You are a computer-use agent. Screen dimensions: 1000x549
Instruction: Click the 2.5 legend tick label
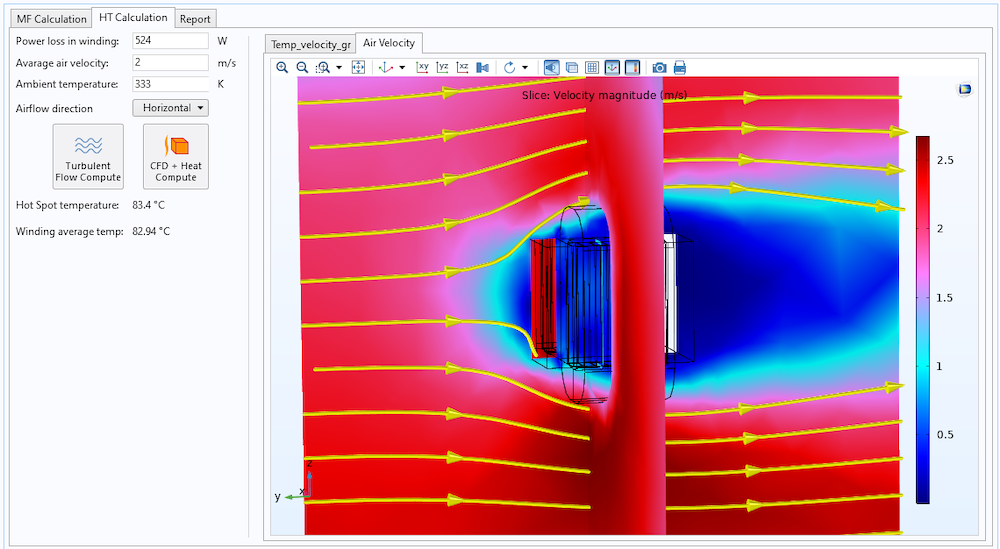click(x=945, y=160)
